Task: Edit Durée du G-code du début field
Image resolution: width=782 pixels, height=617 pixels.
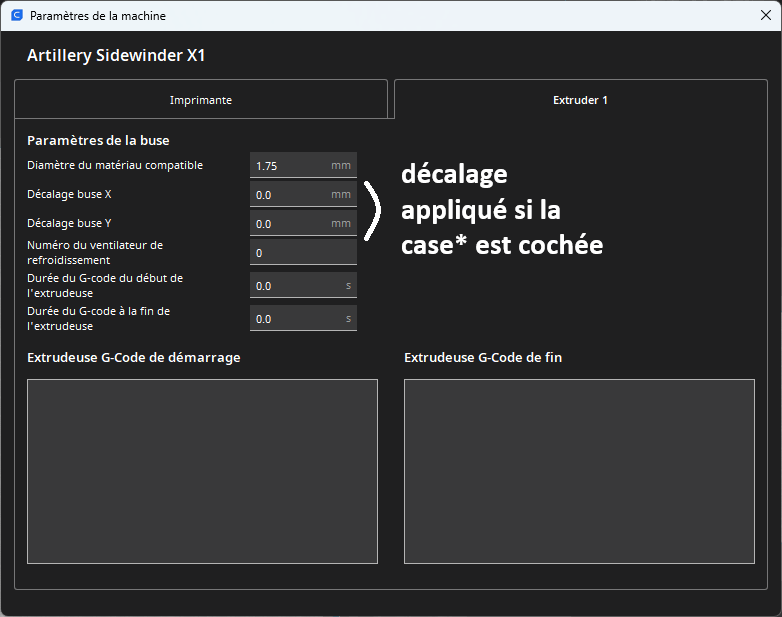Action: click(x=303, y=285)
